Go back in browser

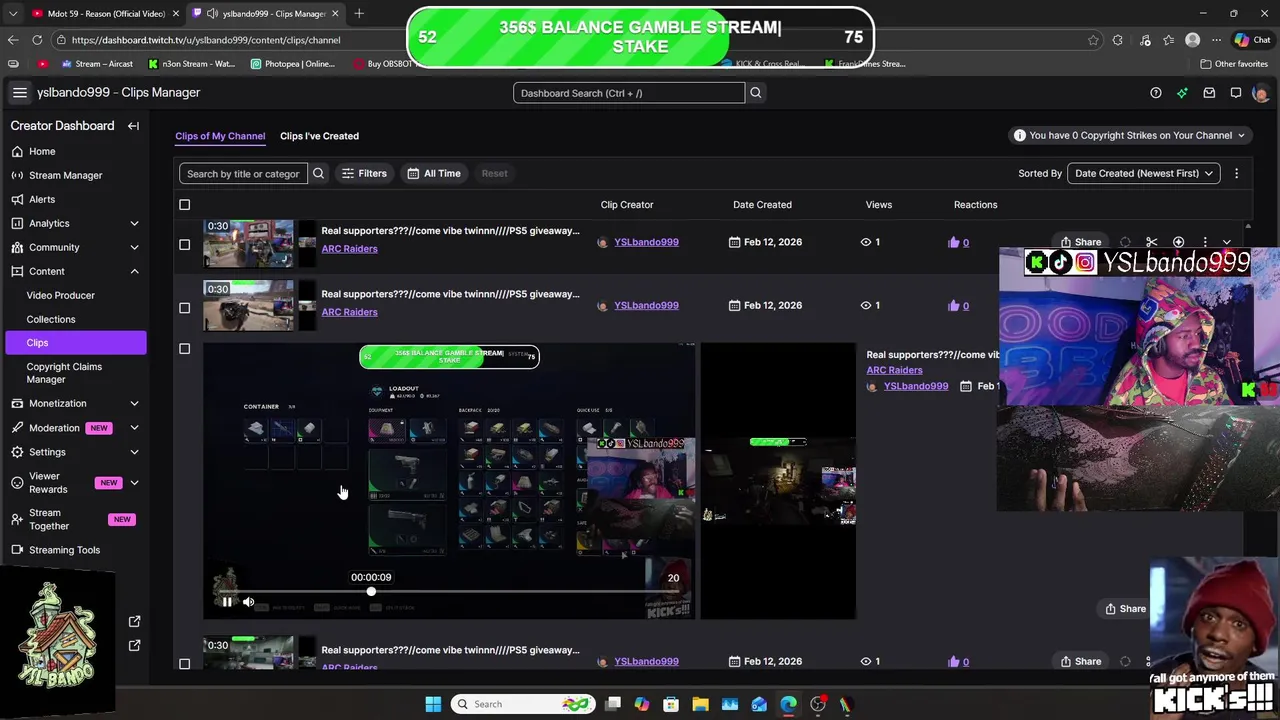click(12, 40)
